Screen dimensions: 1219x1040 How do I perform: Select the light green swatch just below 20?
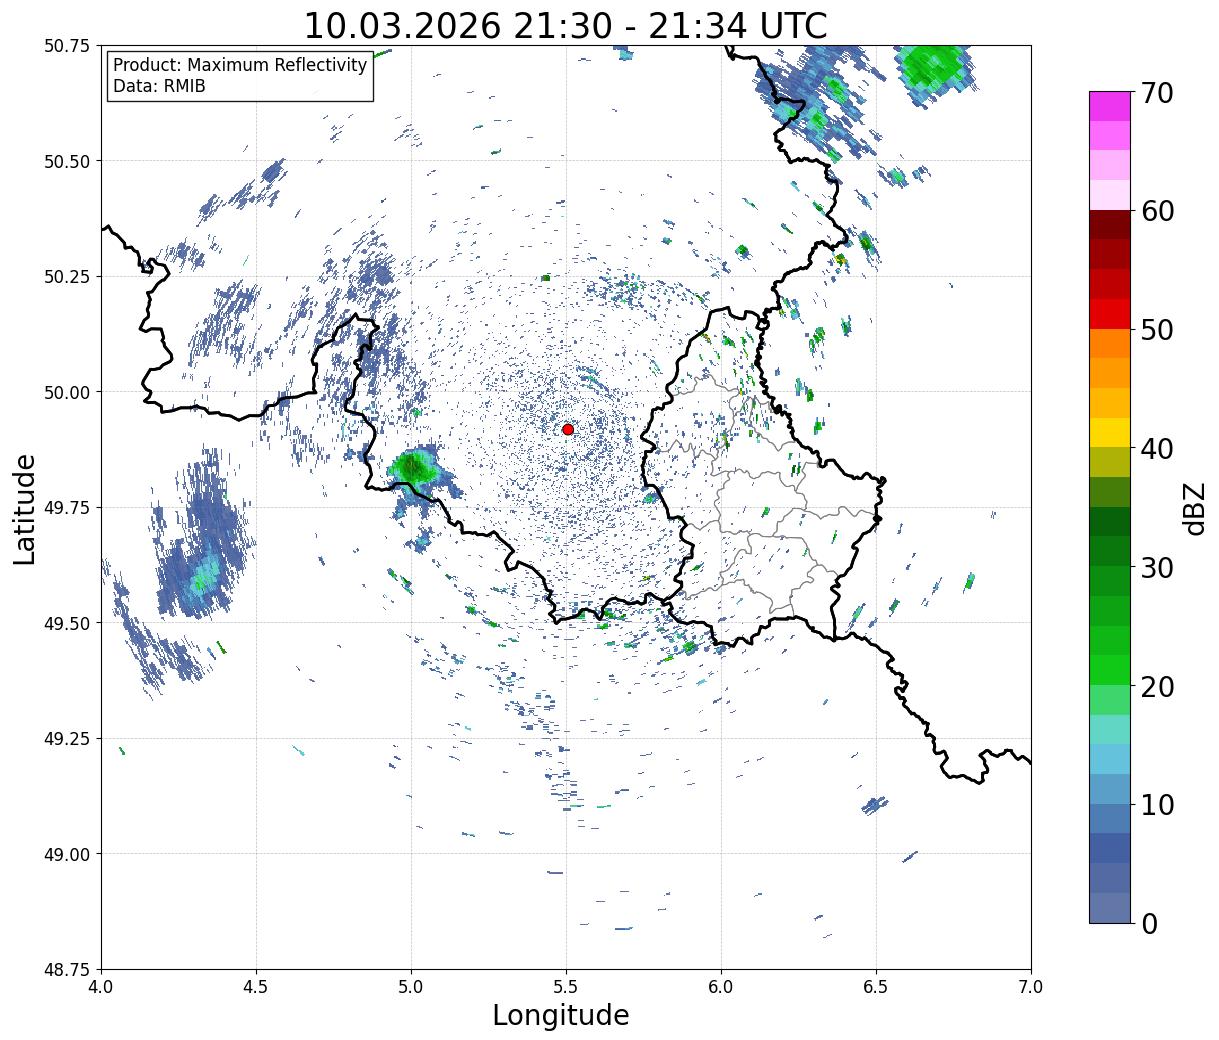pos(1110,700)
